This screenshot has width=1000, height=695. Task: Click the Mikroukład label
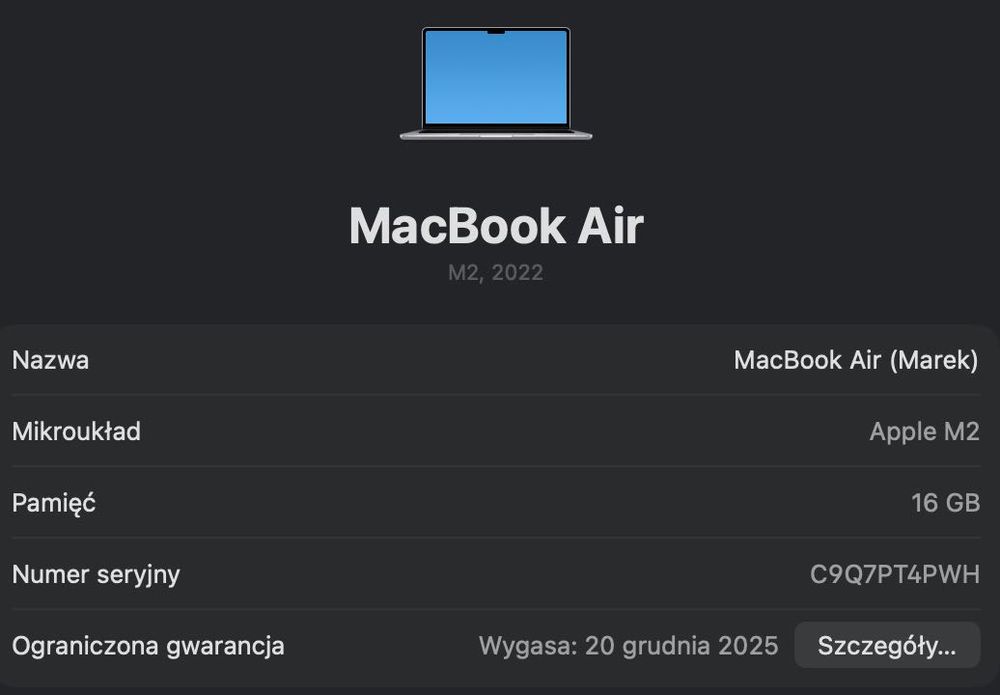(x=77, y=432)
